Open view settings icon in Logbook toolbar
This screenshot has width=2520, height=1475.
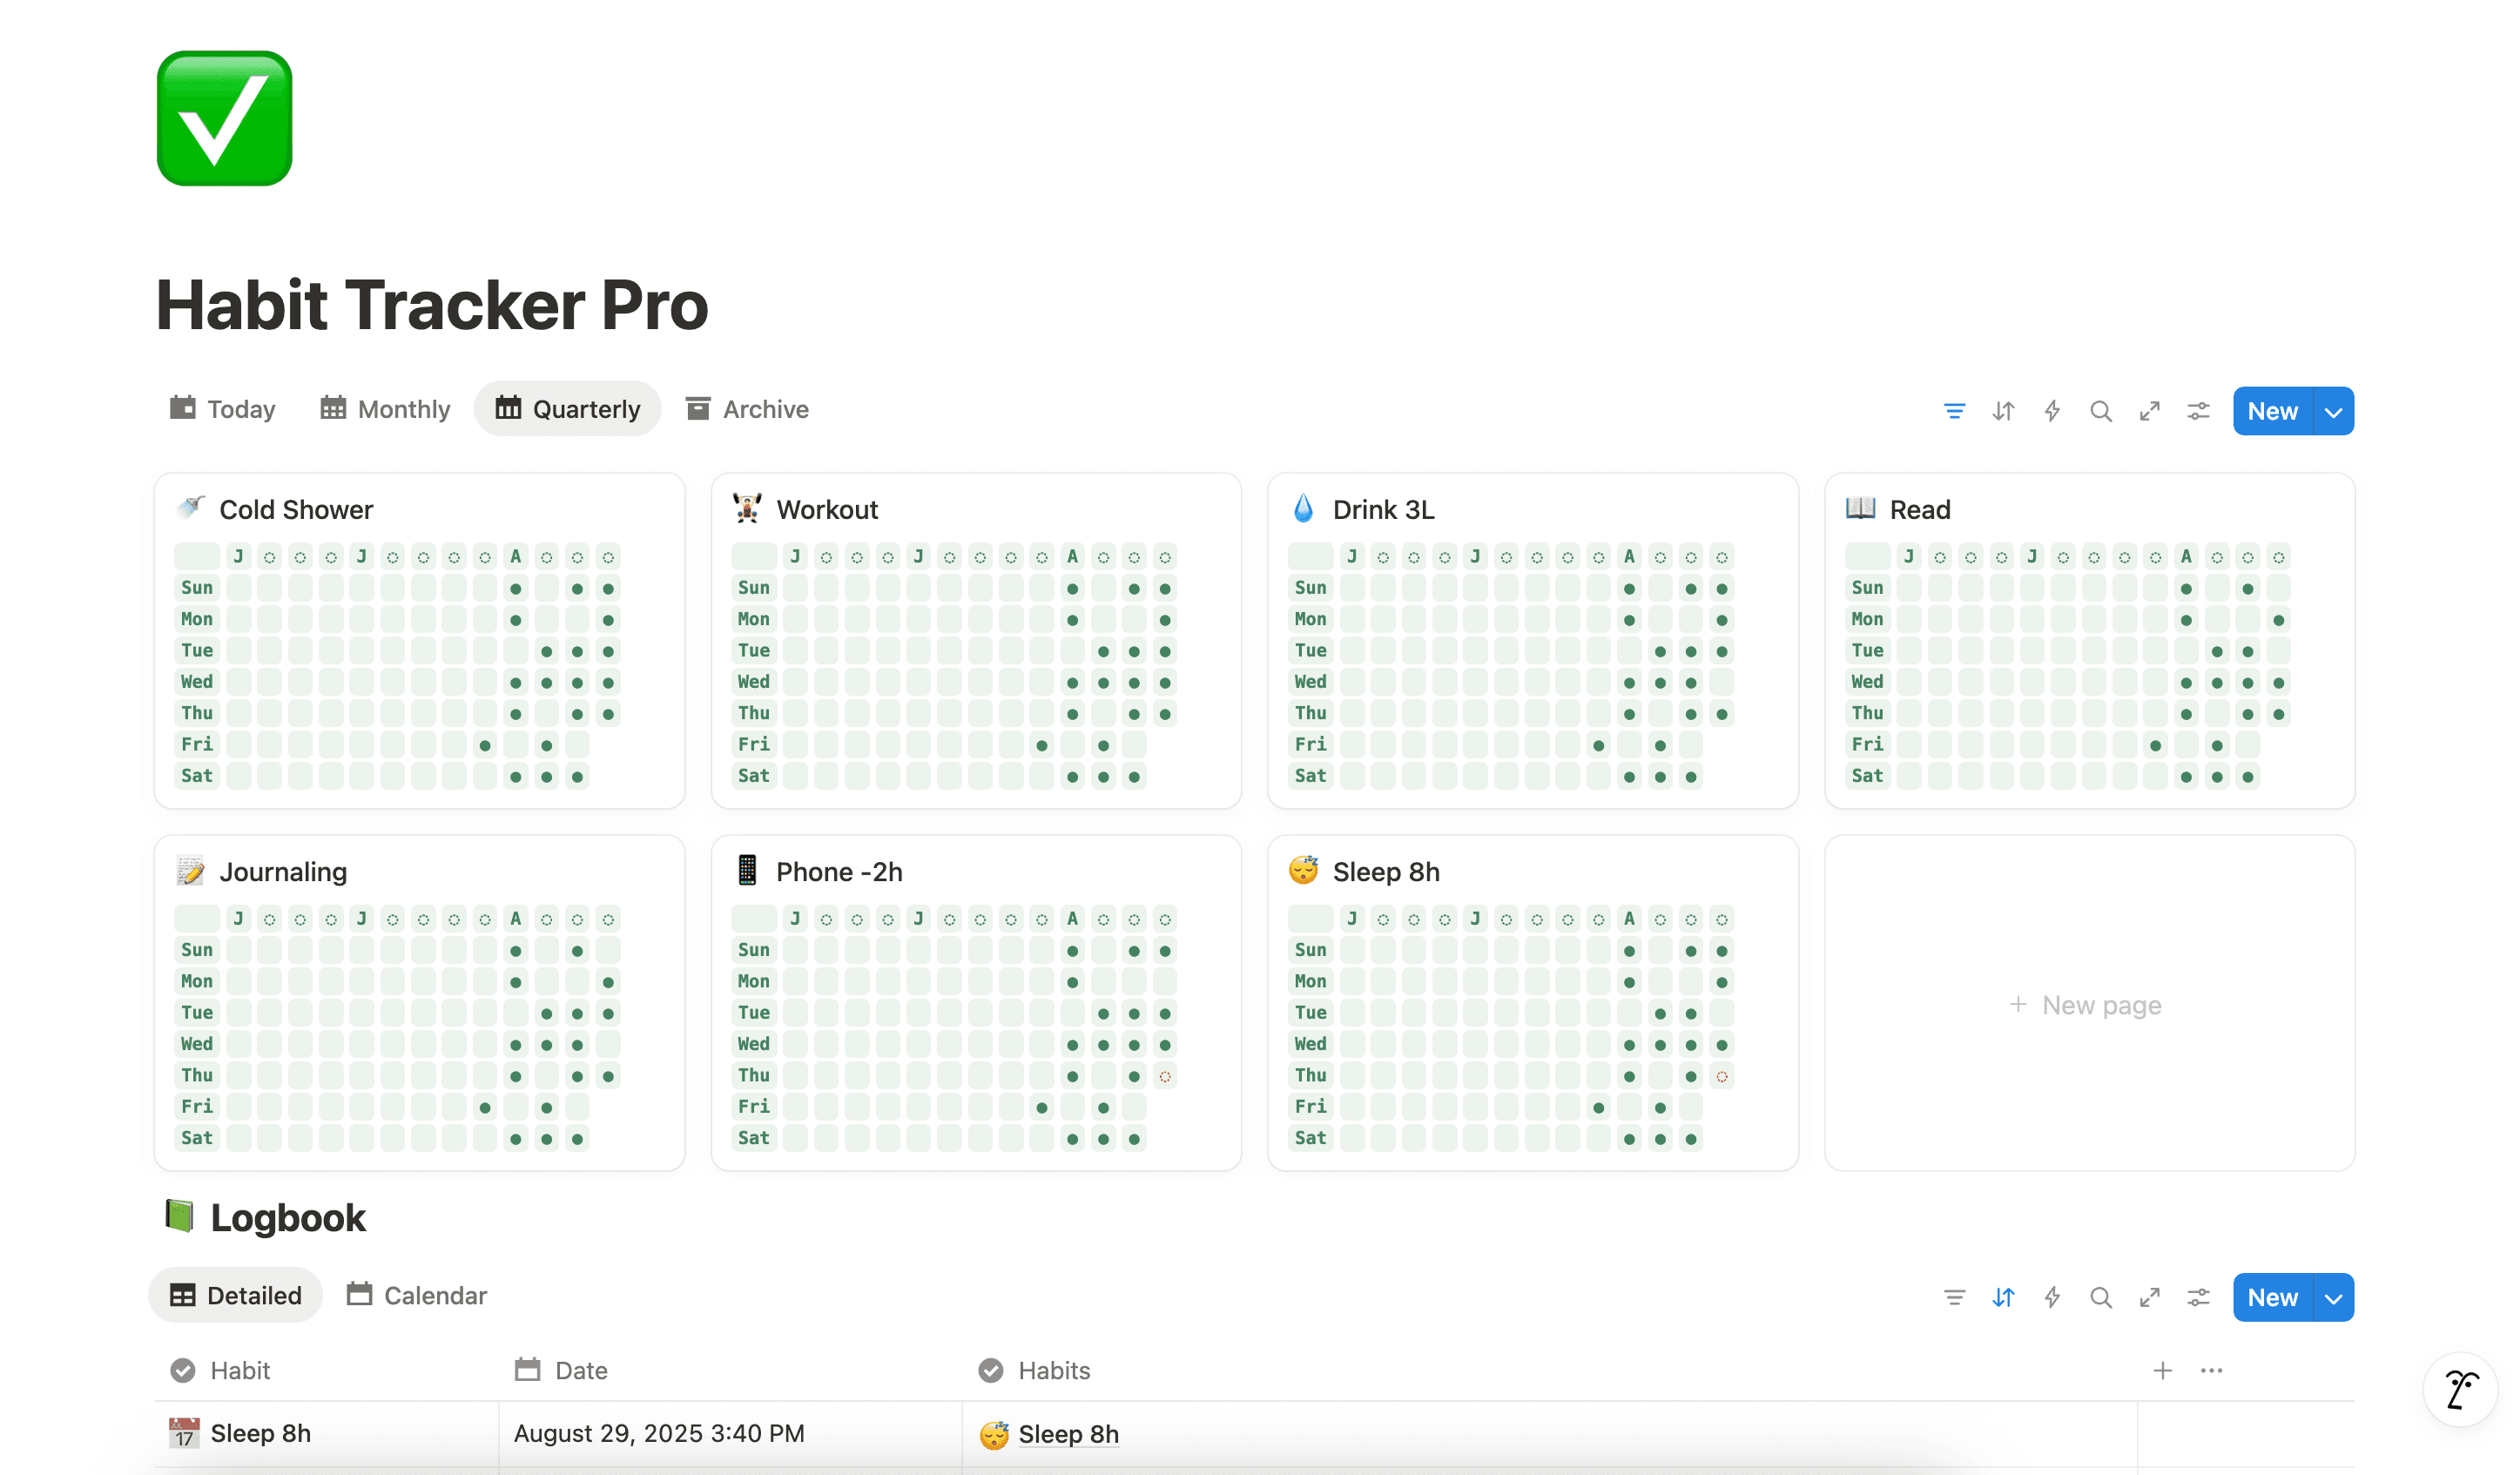pos(2198,1297)
